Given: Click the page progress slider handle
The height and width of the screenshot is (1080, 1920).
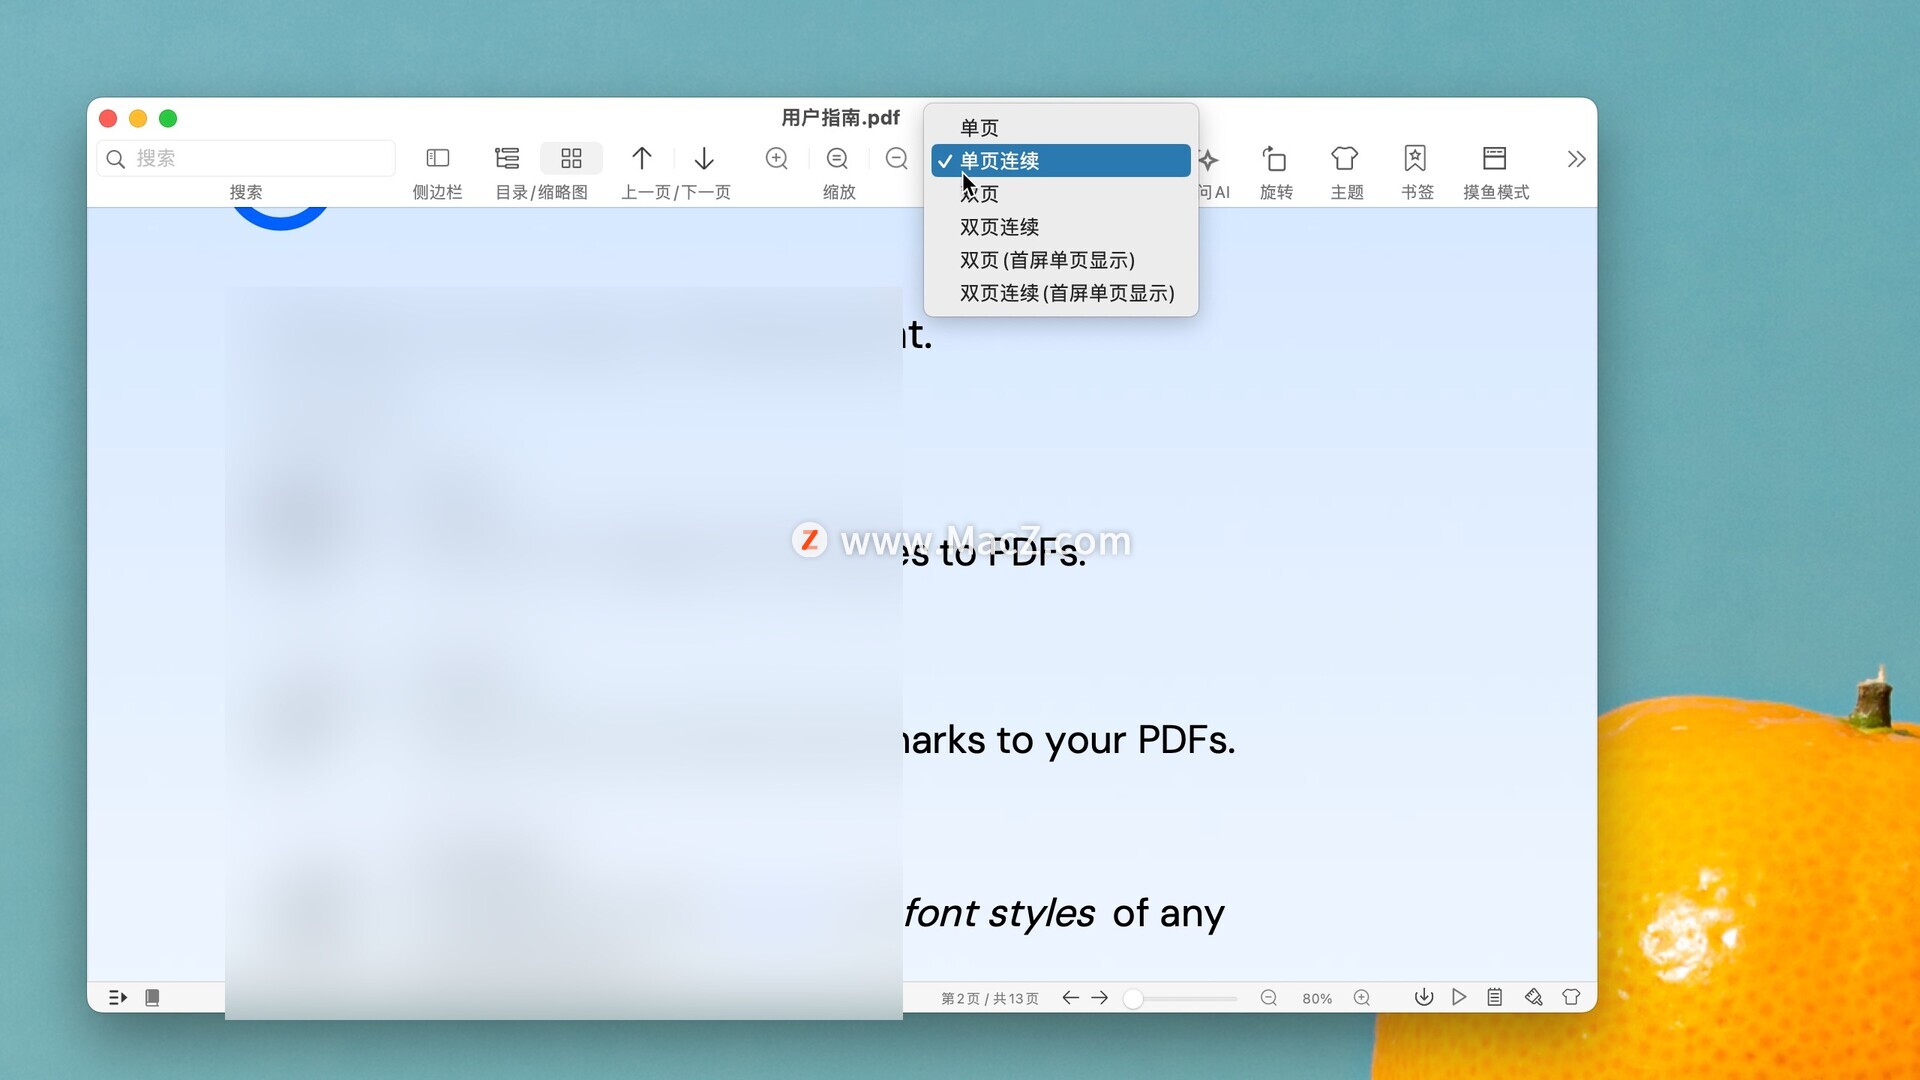Looking at the screenshot, I should [x=1133, y=998].
